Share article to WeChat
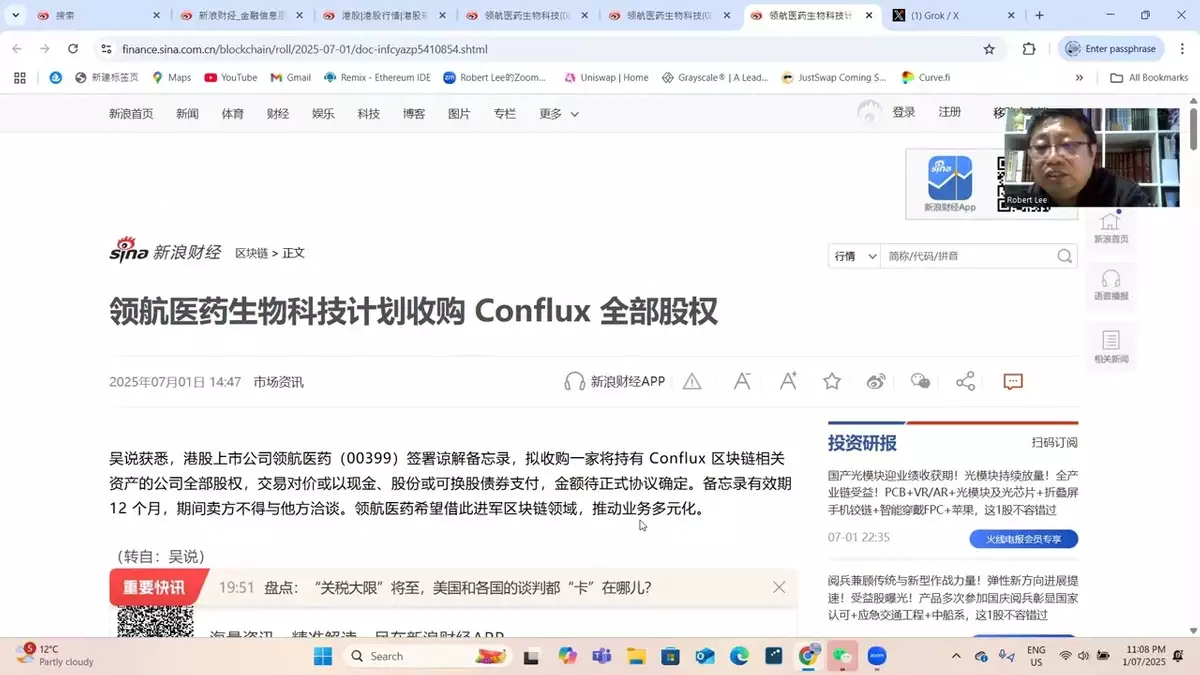Image resolution: width=1200 pixels, height=675 pixels. [x=921, y=381]
